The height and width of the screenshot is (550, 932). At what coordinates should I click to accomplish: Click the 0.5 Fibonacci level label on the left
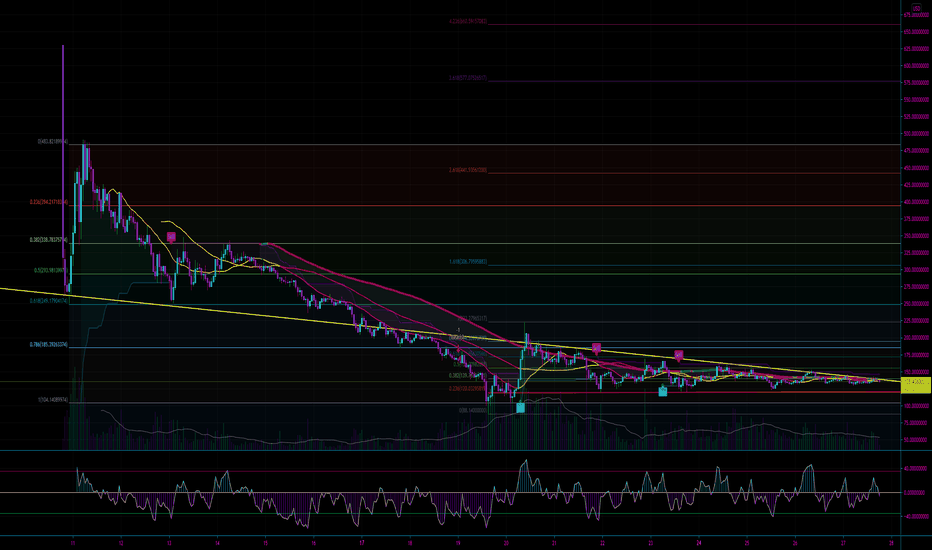coord(51,270)
